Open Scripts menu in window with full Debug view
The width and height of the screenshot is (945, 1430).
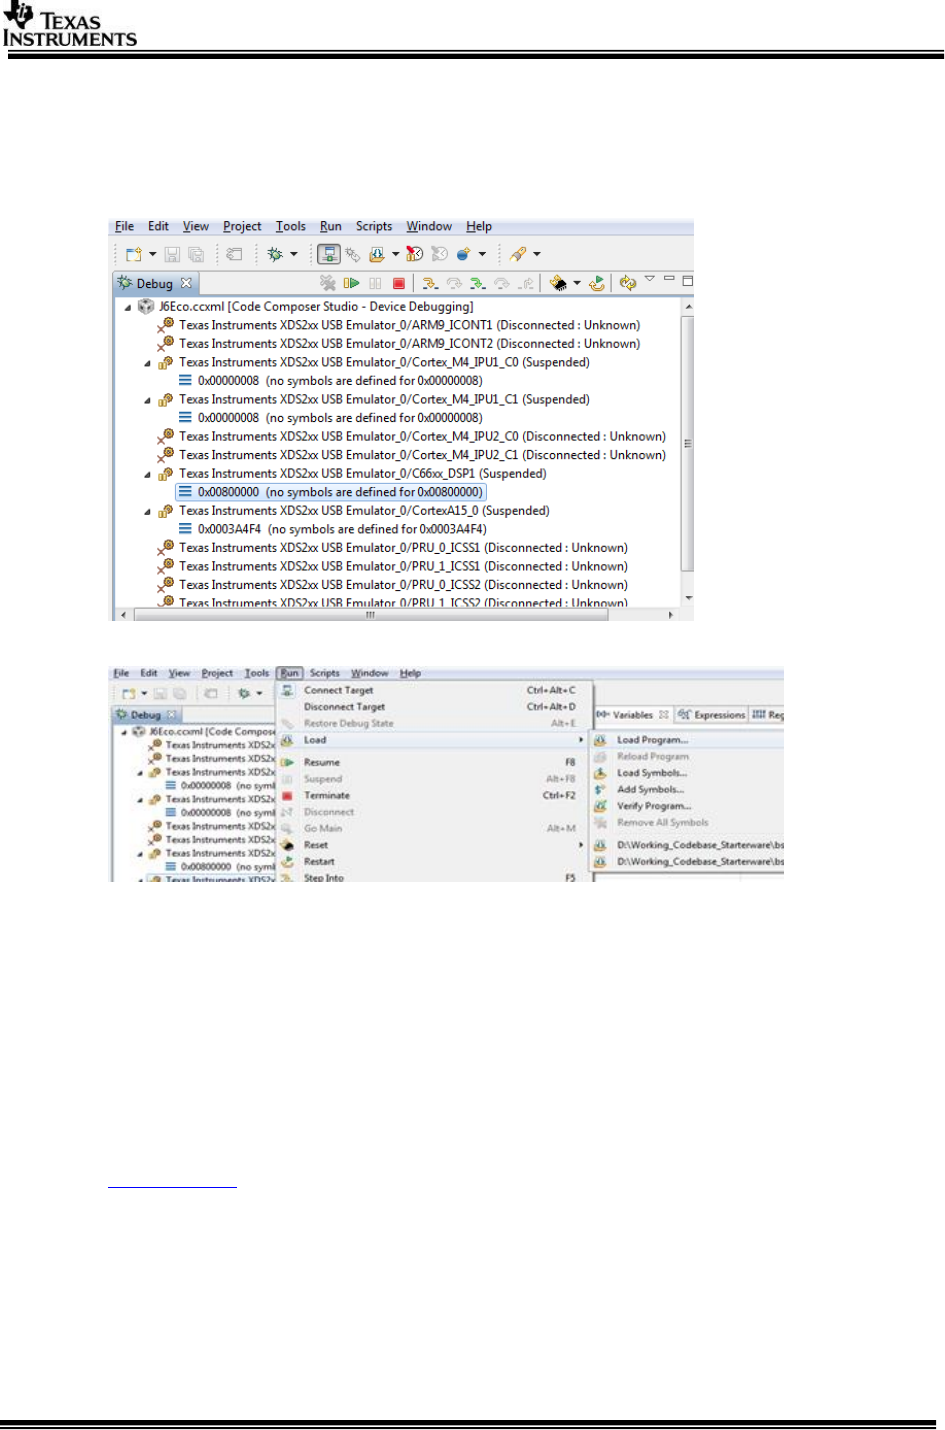[374, 227]
